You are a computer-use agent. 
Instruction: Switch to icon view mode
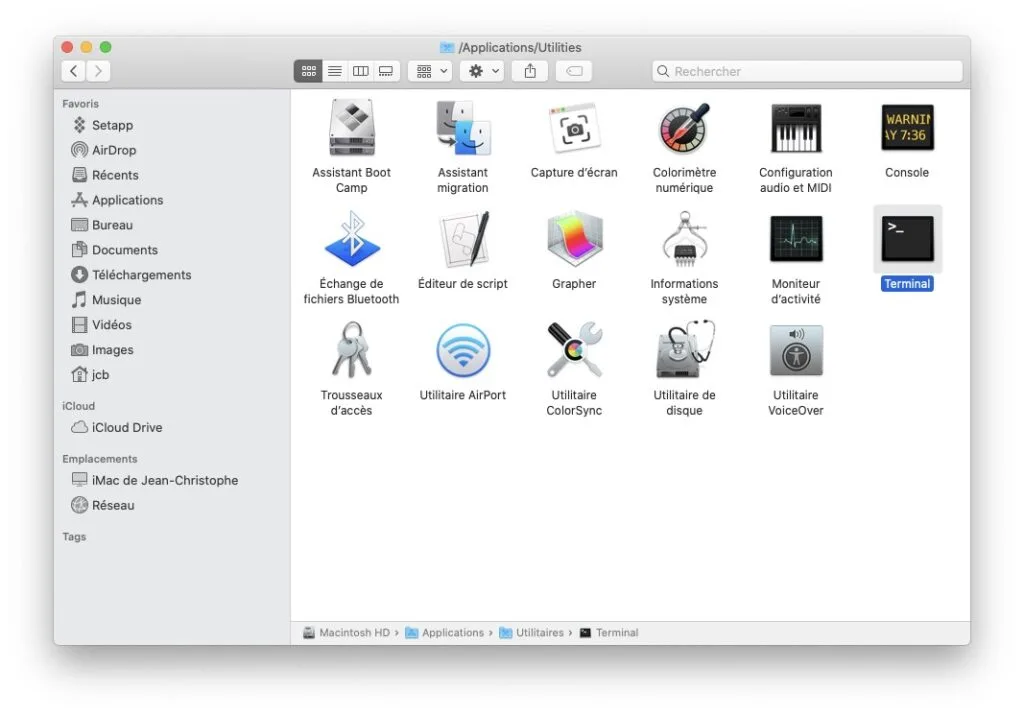(308, 71)
